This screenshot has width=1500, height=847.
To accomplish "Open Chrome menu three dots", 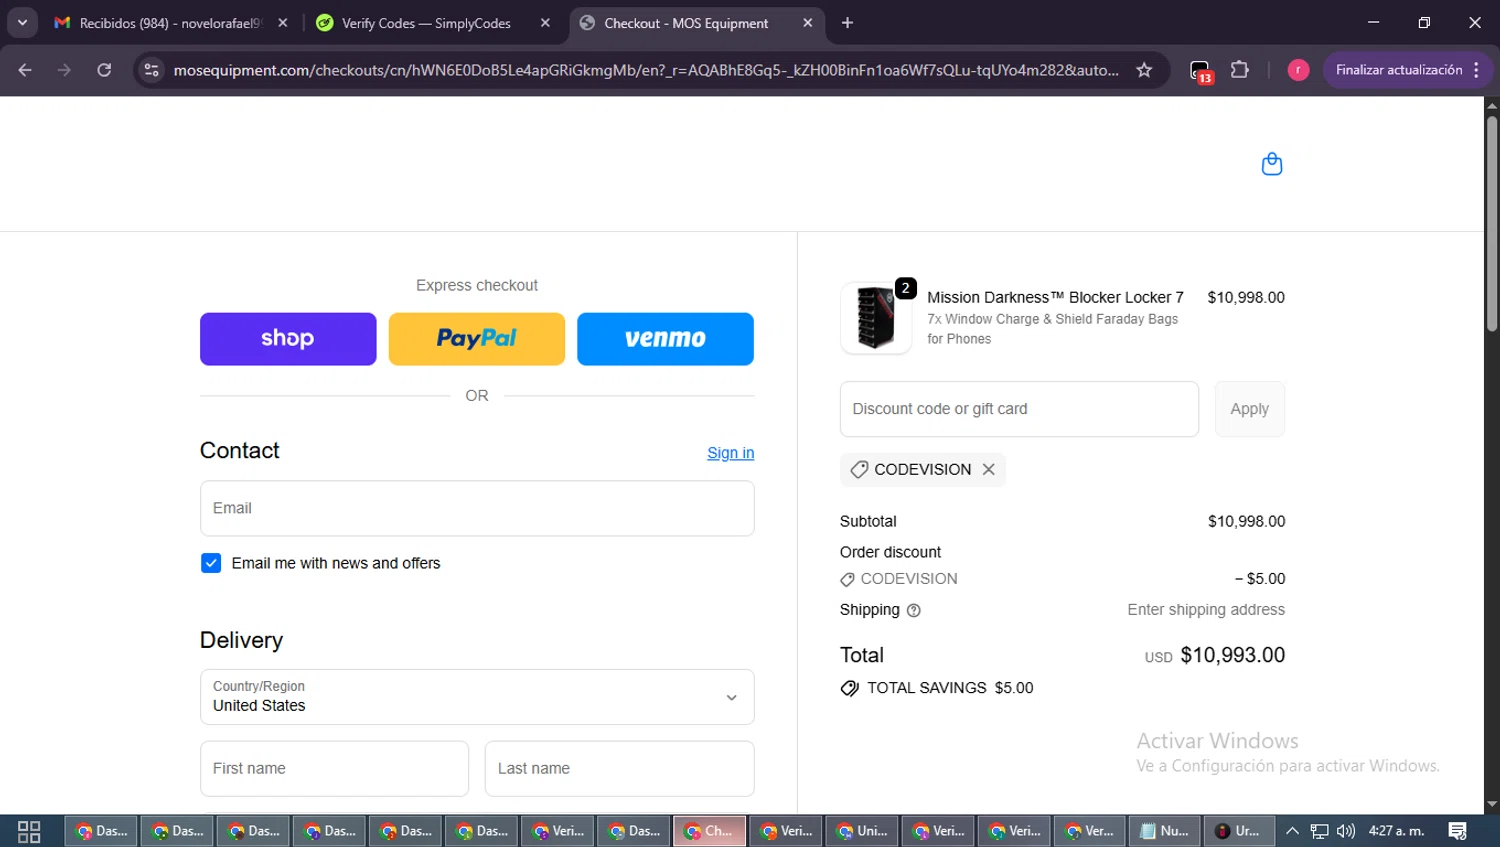I will [x=1477, y=70].
